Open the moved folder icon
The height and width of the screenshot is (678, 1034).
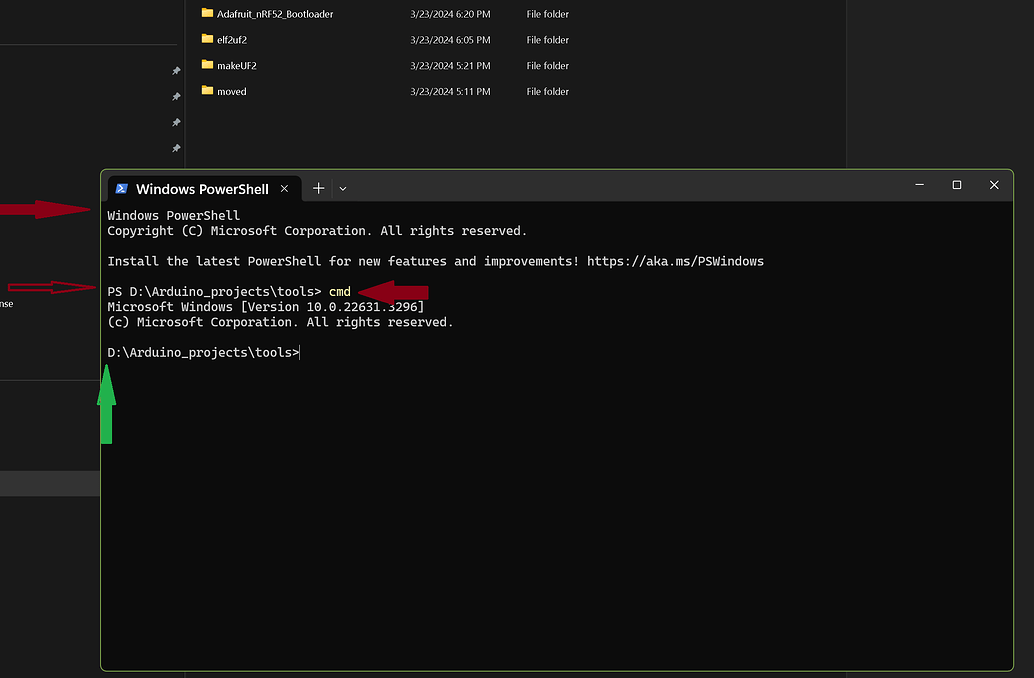205,91
